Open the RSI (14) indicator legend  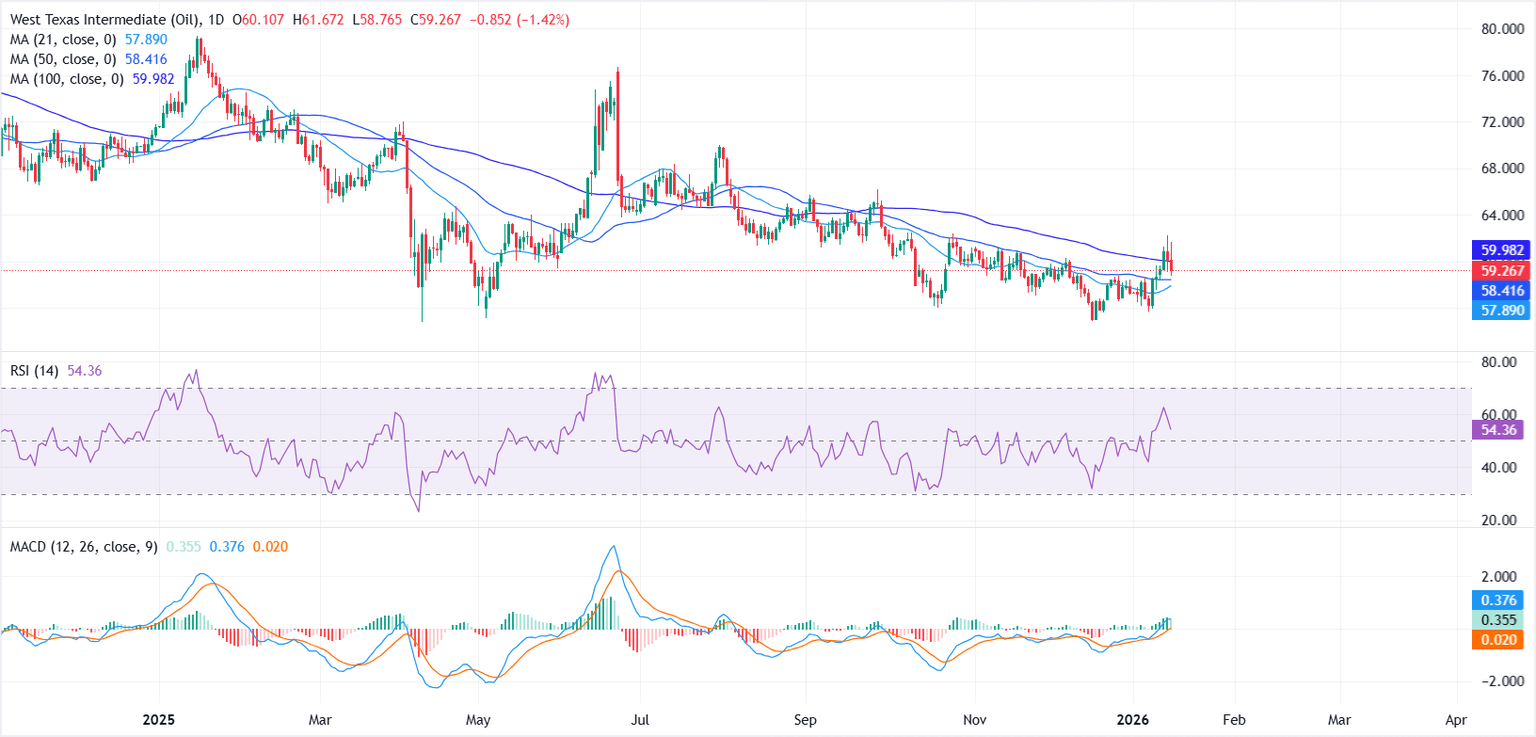pos(32,371)
